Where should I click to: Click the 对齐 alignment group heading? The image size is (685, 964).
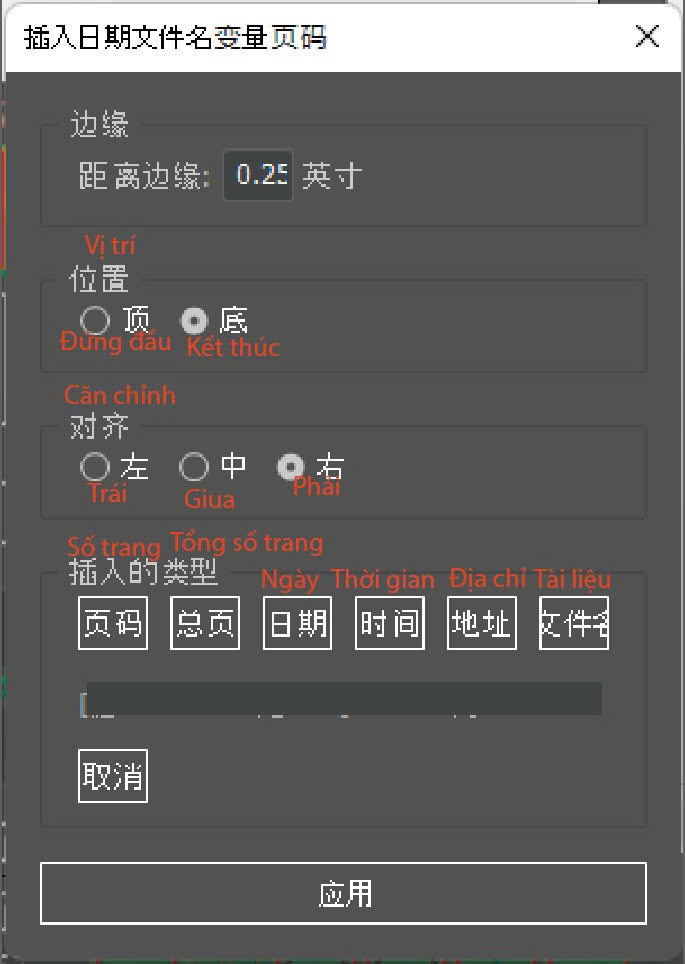pos(99,426)
